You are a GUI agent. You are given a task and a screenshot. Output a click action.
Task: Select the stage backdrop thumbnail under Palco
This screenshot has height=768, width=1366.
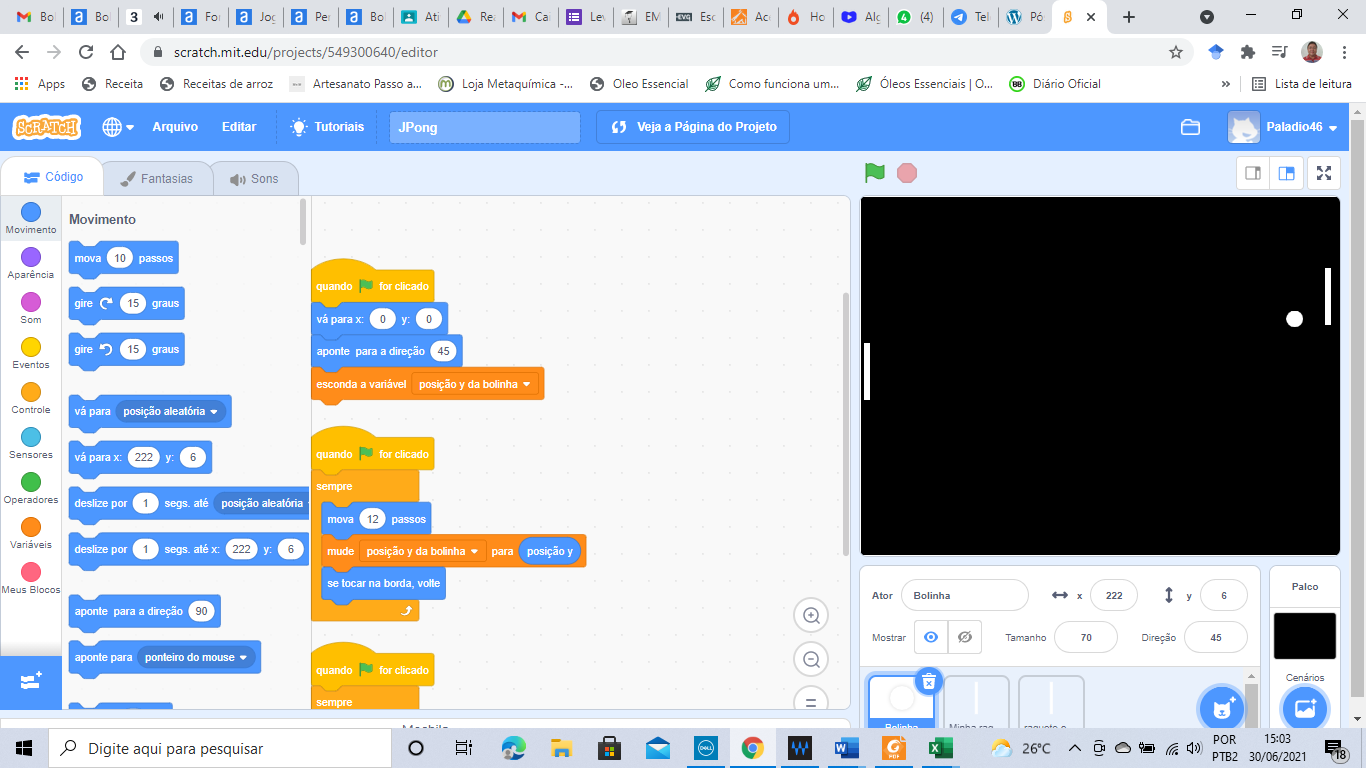coord(1304,636)
